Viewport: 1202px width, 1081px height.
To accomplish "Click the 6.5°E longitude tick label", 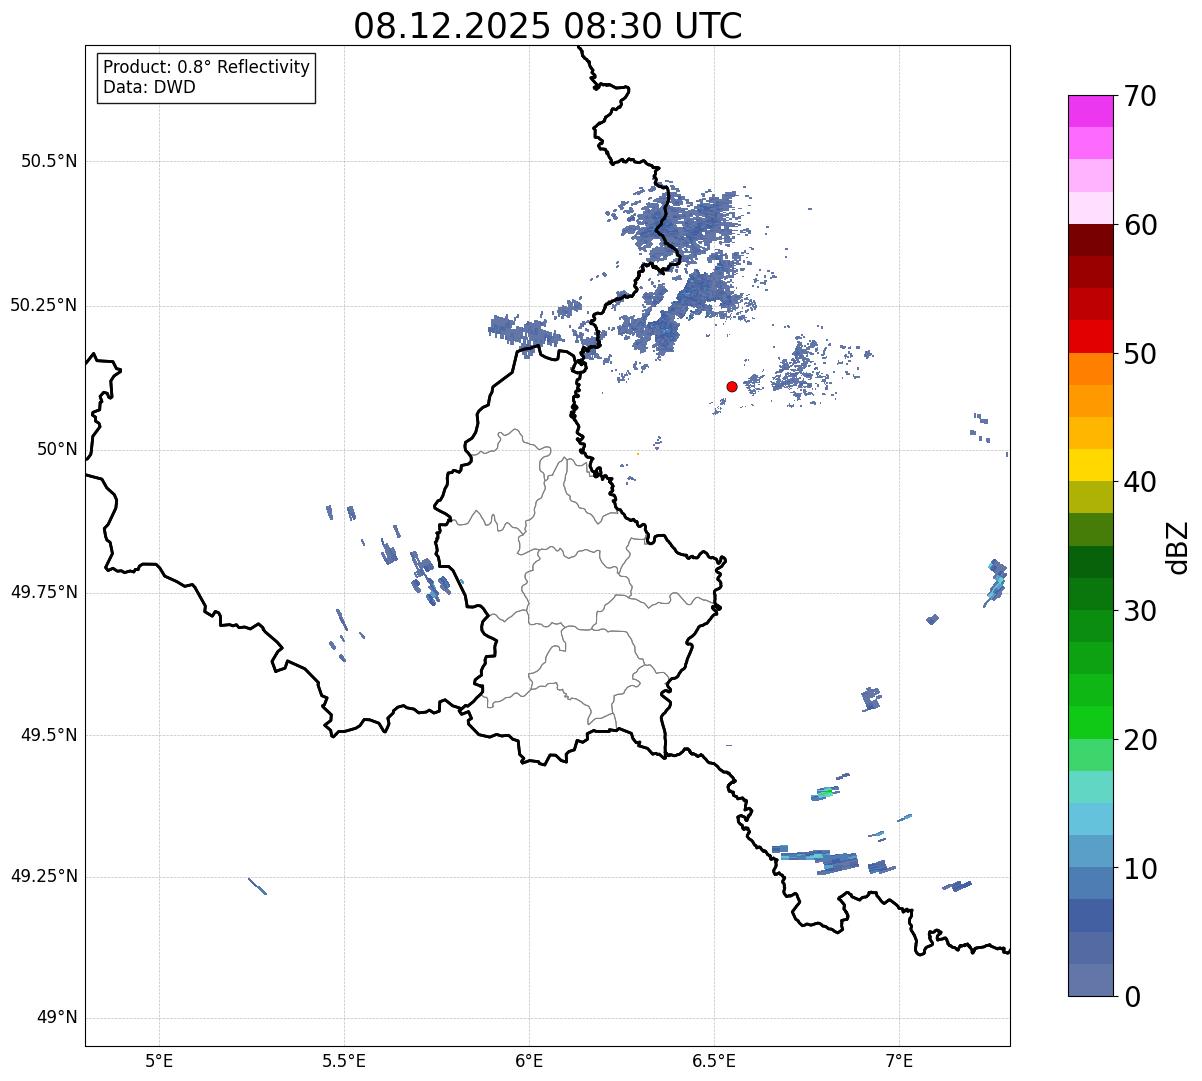I will coord(714,1060).
